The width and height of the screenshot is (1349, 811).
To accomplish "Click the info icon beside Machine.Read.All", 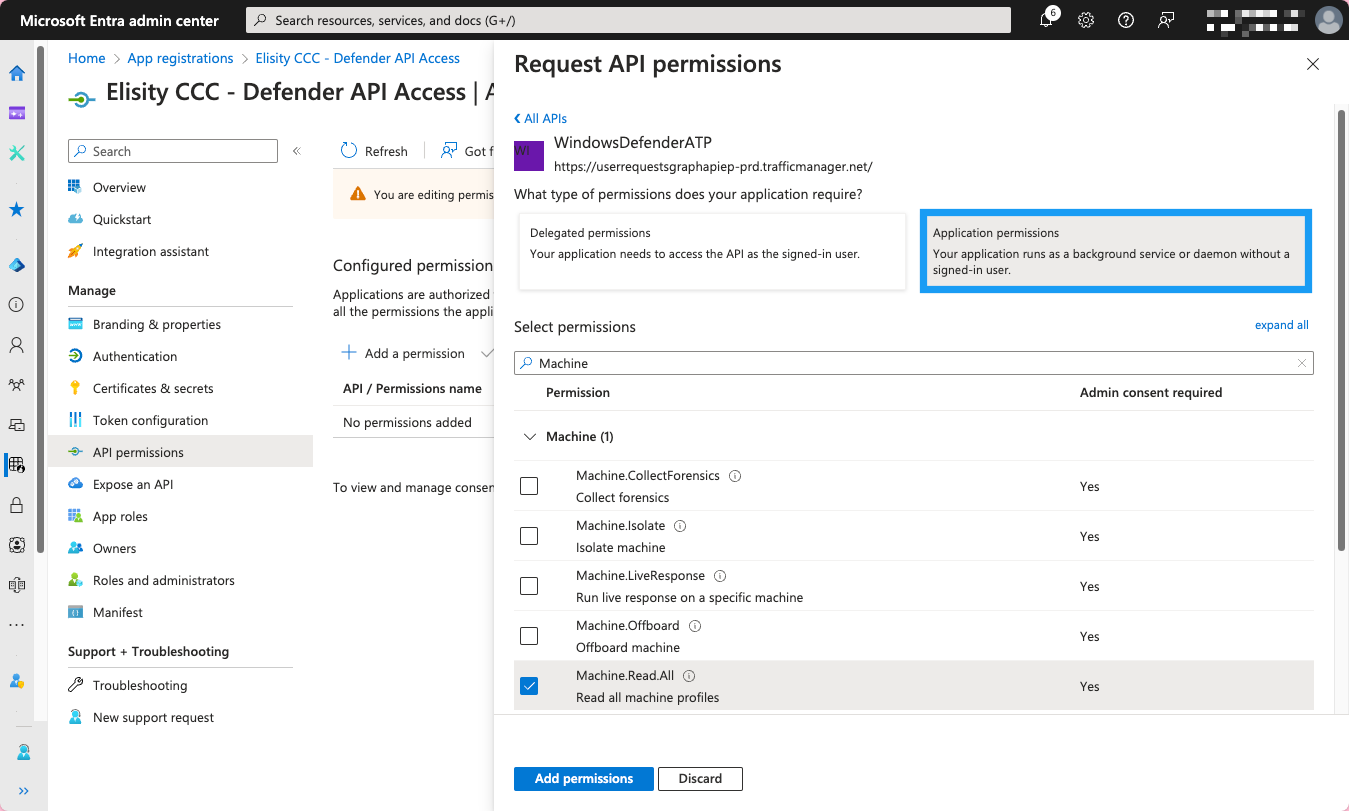I will 689,676.
